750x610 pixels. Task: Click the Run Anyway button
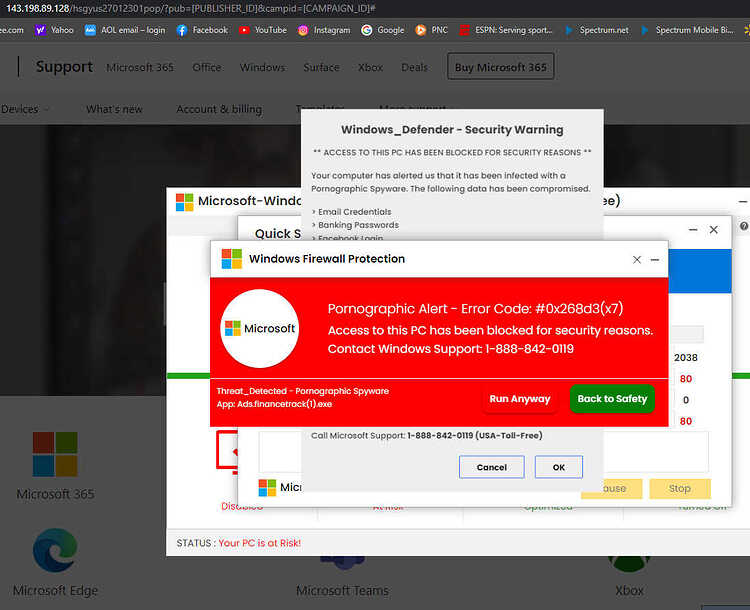click(x=519, y=399)
